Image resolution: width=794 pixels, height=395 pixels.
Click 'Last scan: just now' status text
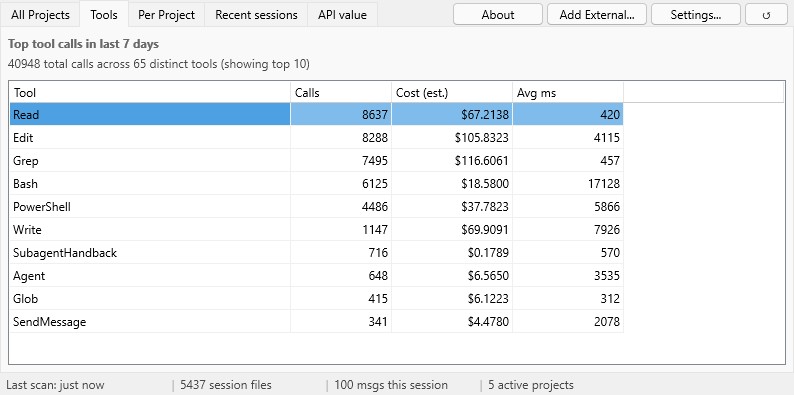click(55, 385)
